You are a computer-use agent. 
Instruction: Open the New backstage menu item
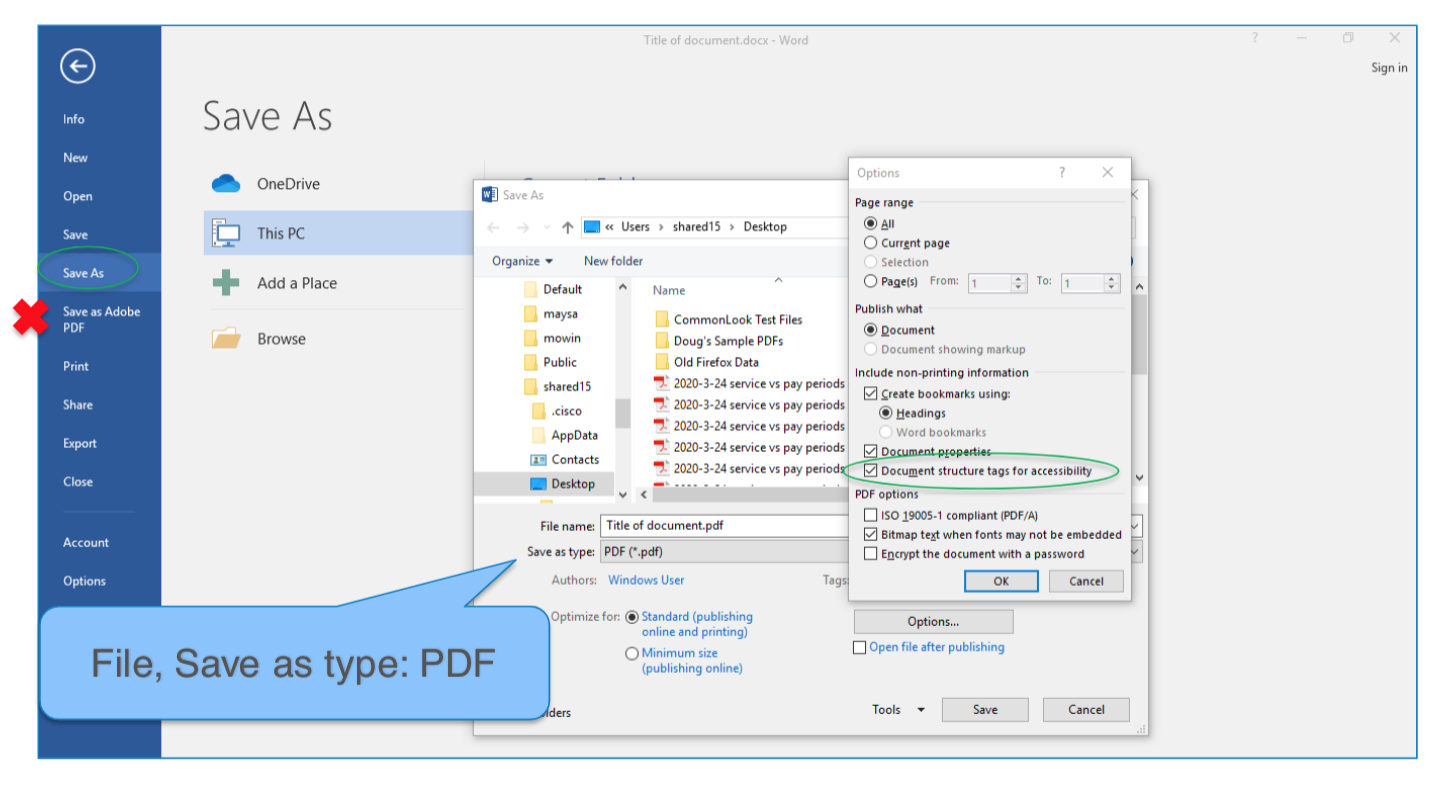coord(75,158)
